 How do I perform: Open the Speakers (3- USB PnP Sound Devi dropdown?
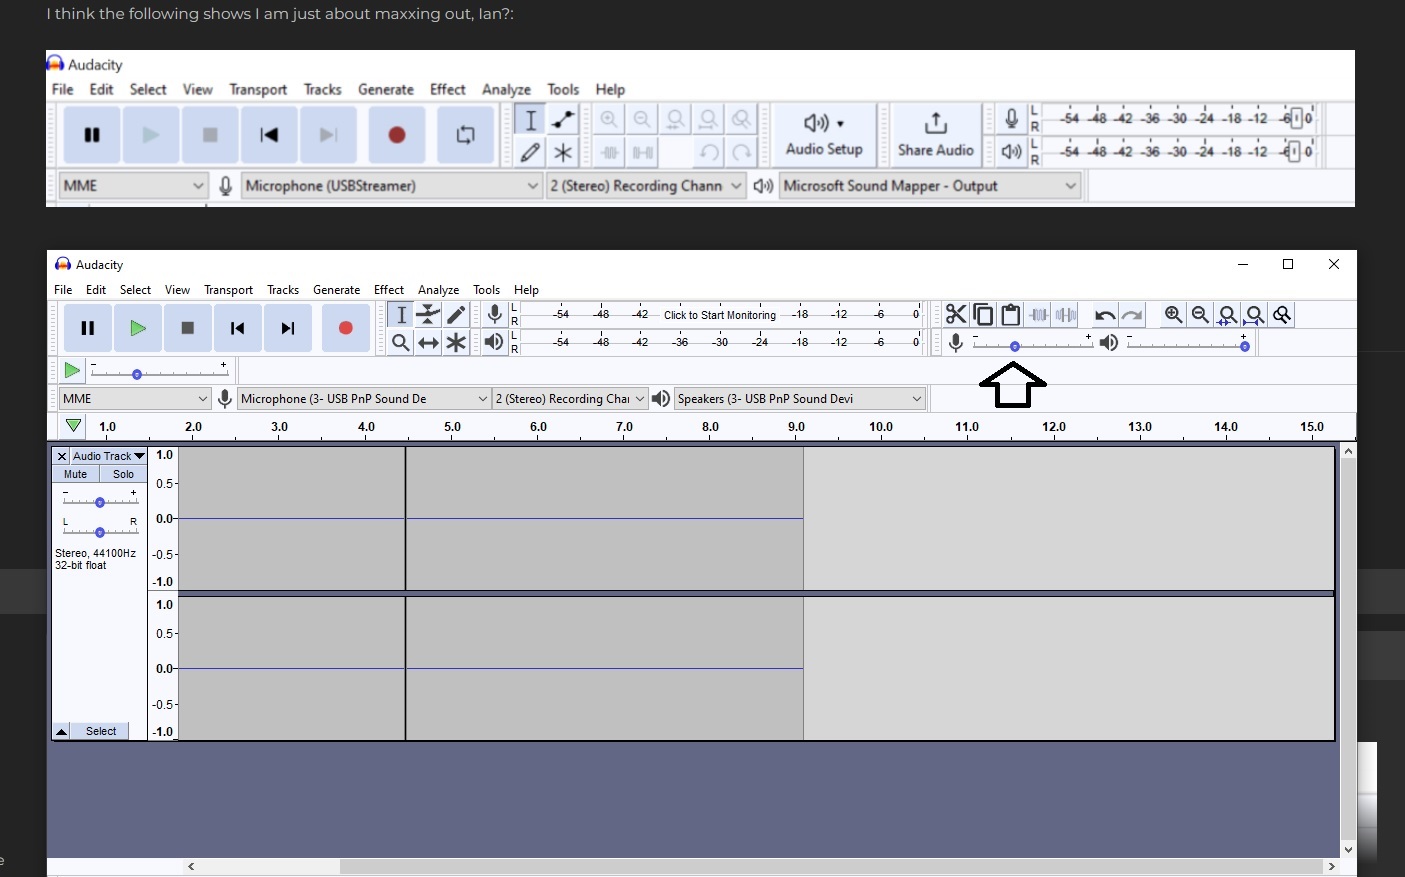click(799, 399)
